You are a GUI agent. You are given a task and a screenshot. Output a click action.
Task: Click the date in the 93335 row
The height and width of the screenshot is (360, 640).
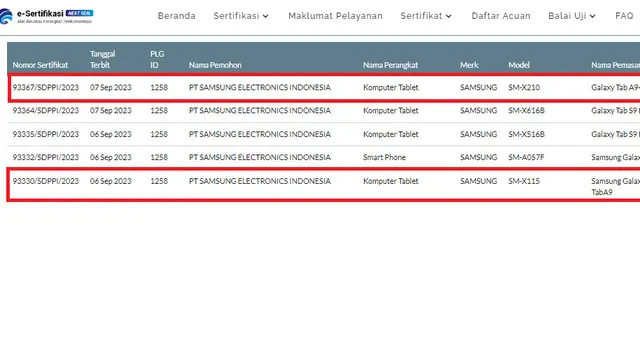111,134
